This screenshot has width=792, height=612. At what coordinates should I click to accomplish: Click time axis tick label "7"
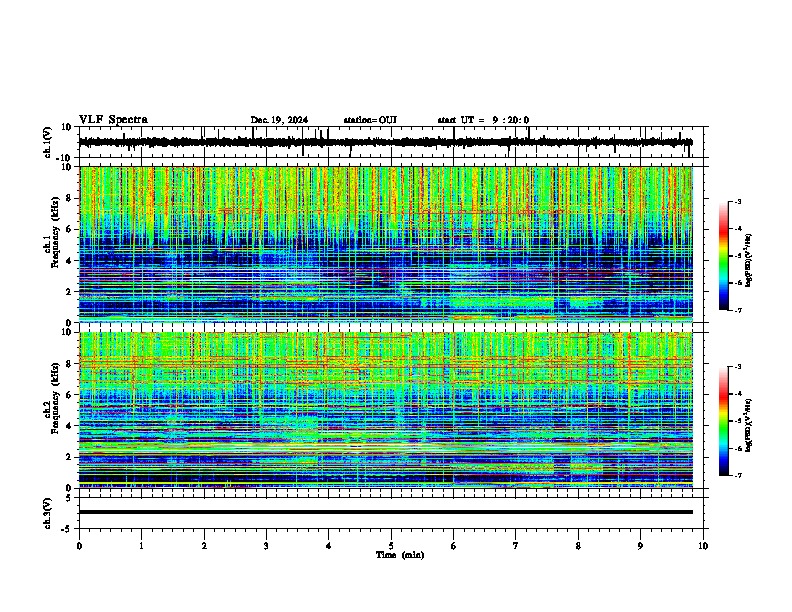(516, 546)
